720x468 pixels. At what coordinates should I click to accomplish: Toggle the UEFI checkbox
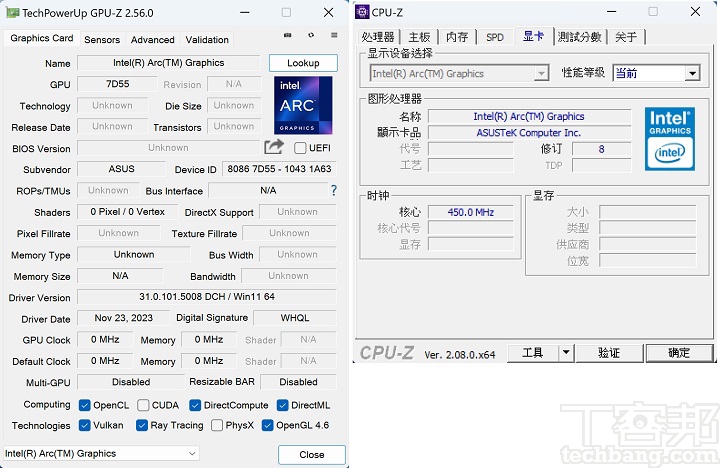300,148
